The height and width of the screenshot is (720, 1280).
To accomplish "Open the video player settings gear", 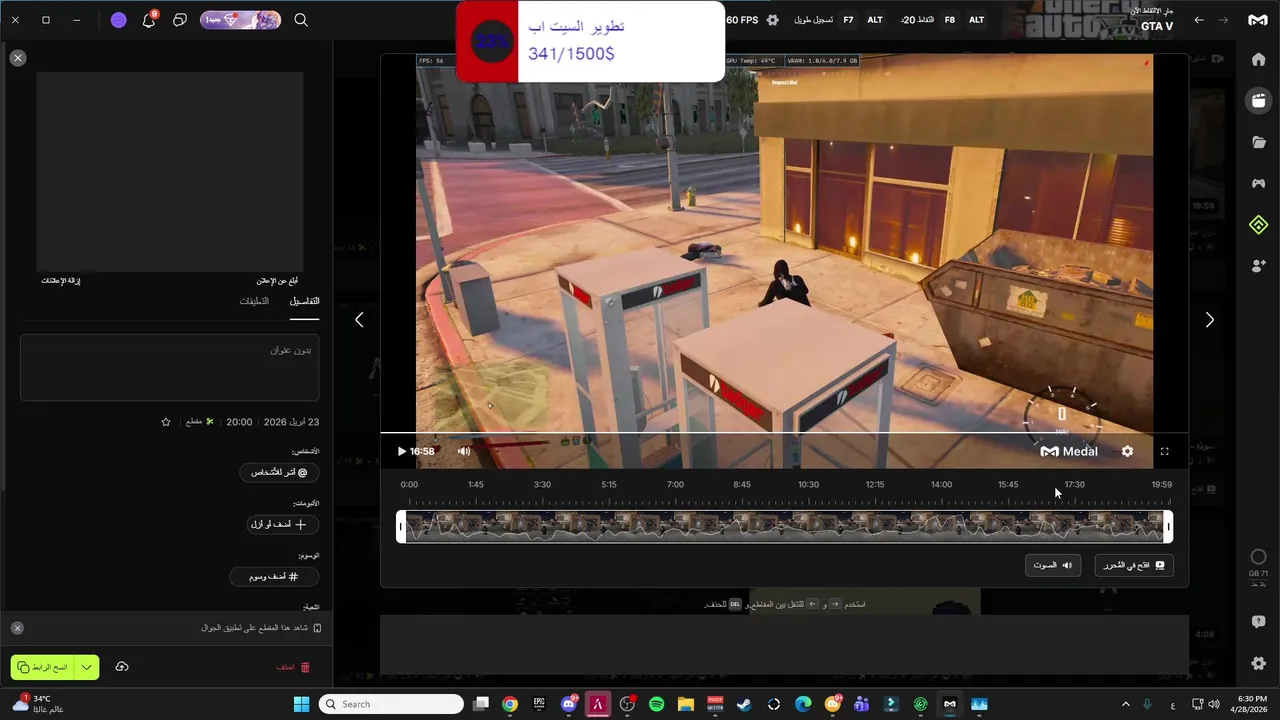I will pyautogui.click(x=1127, y=451).
